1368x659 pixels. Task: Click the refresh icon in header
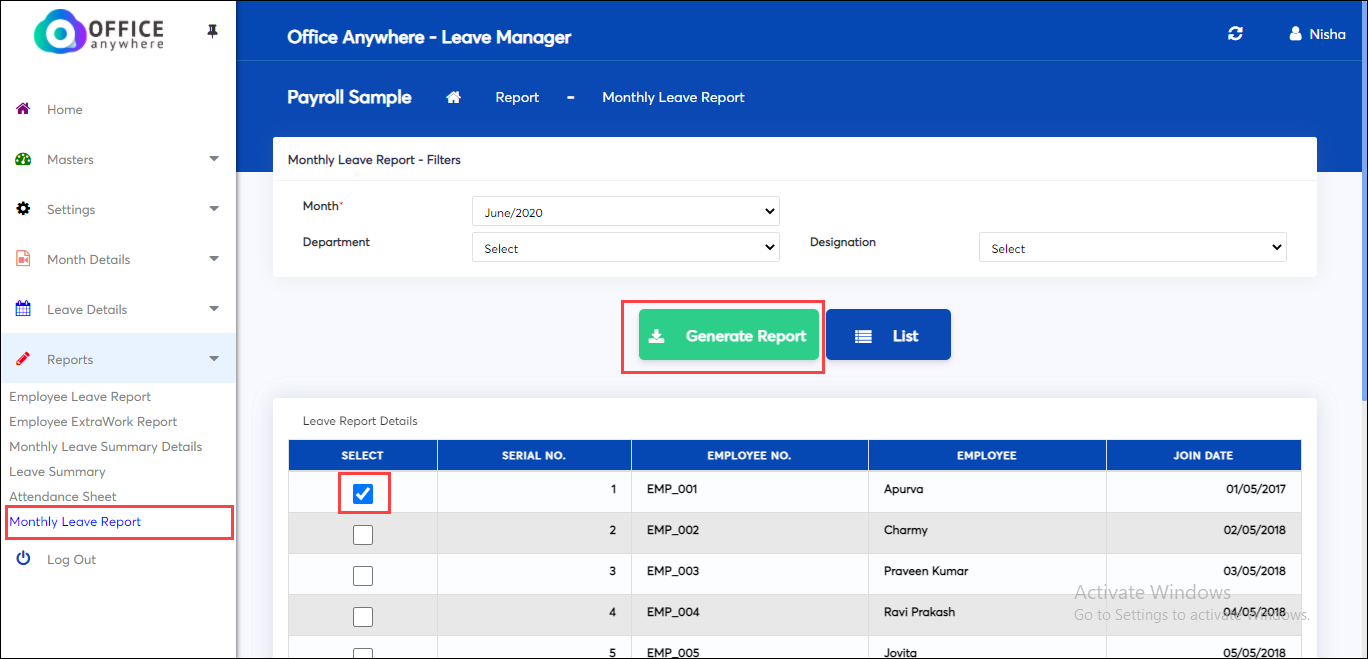click(1235, 34)
